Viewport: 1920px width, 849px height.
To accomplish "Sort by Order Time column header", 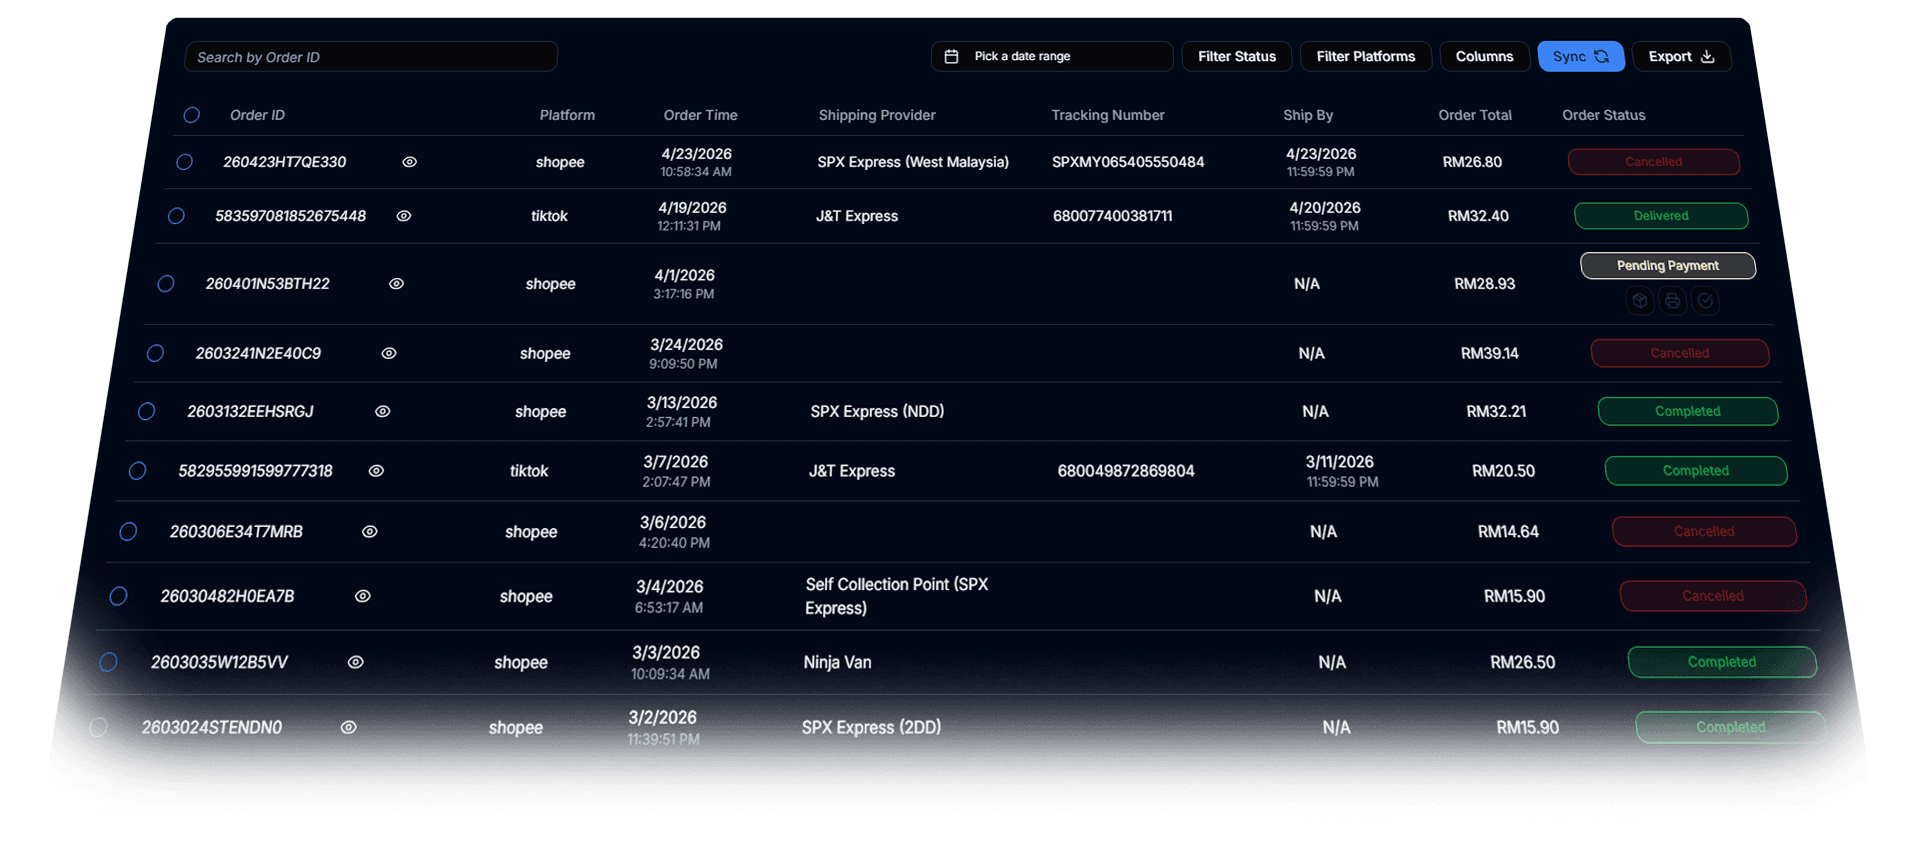I will [x=700, y=115].
